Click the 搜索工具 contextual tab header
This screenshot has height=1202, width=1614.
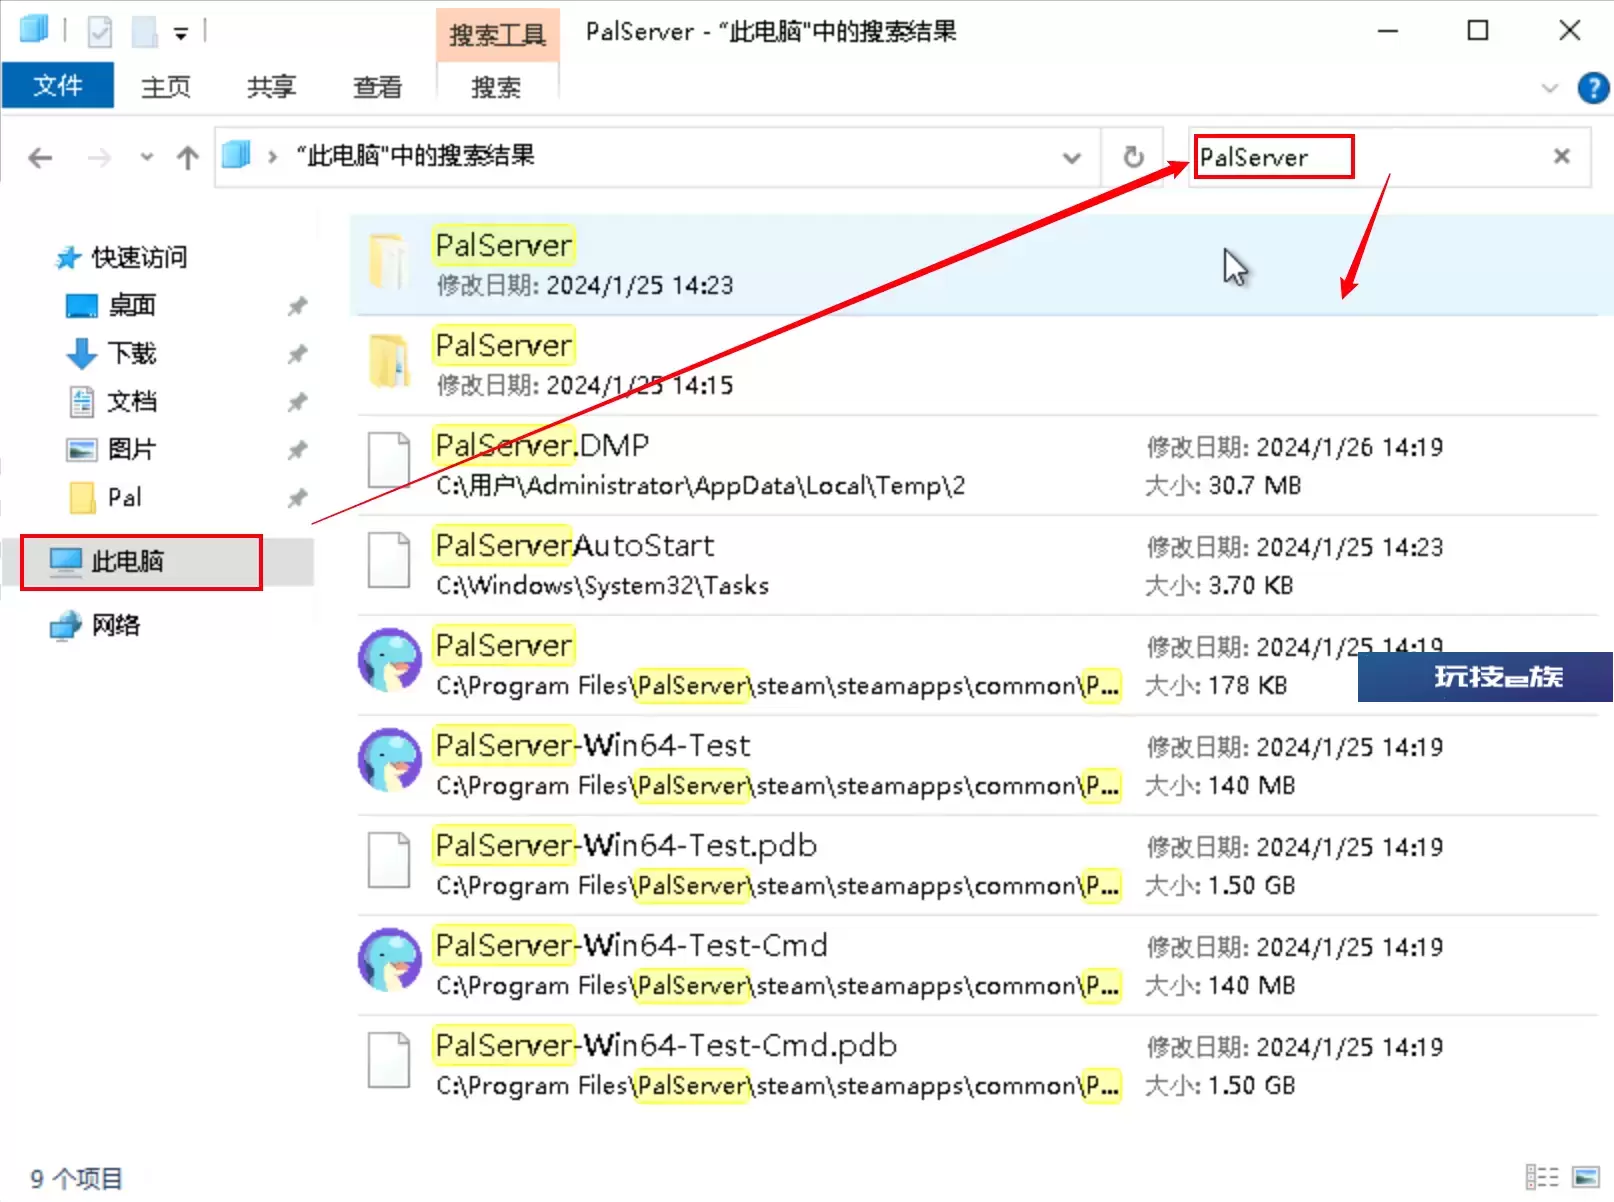[497, 35]
